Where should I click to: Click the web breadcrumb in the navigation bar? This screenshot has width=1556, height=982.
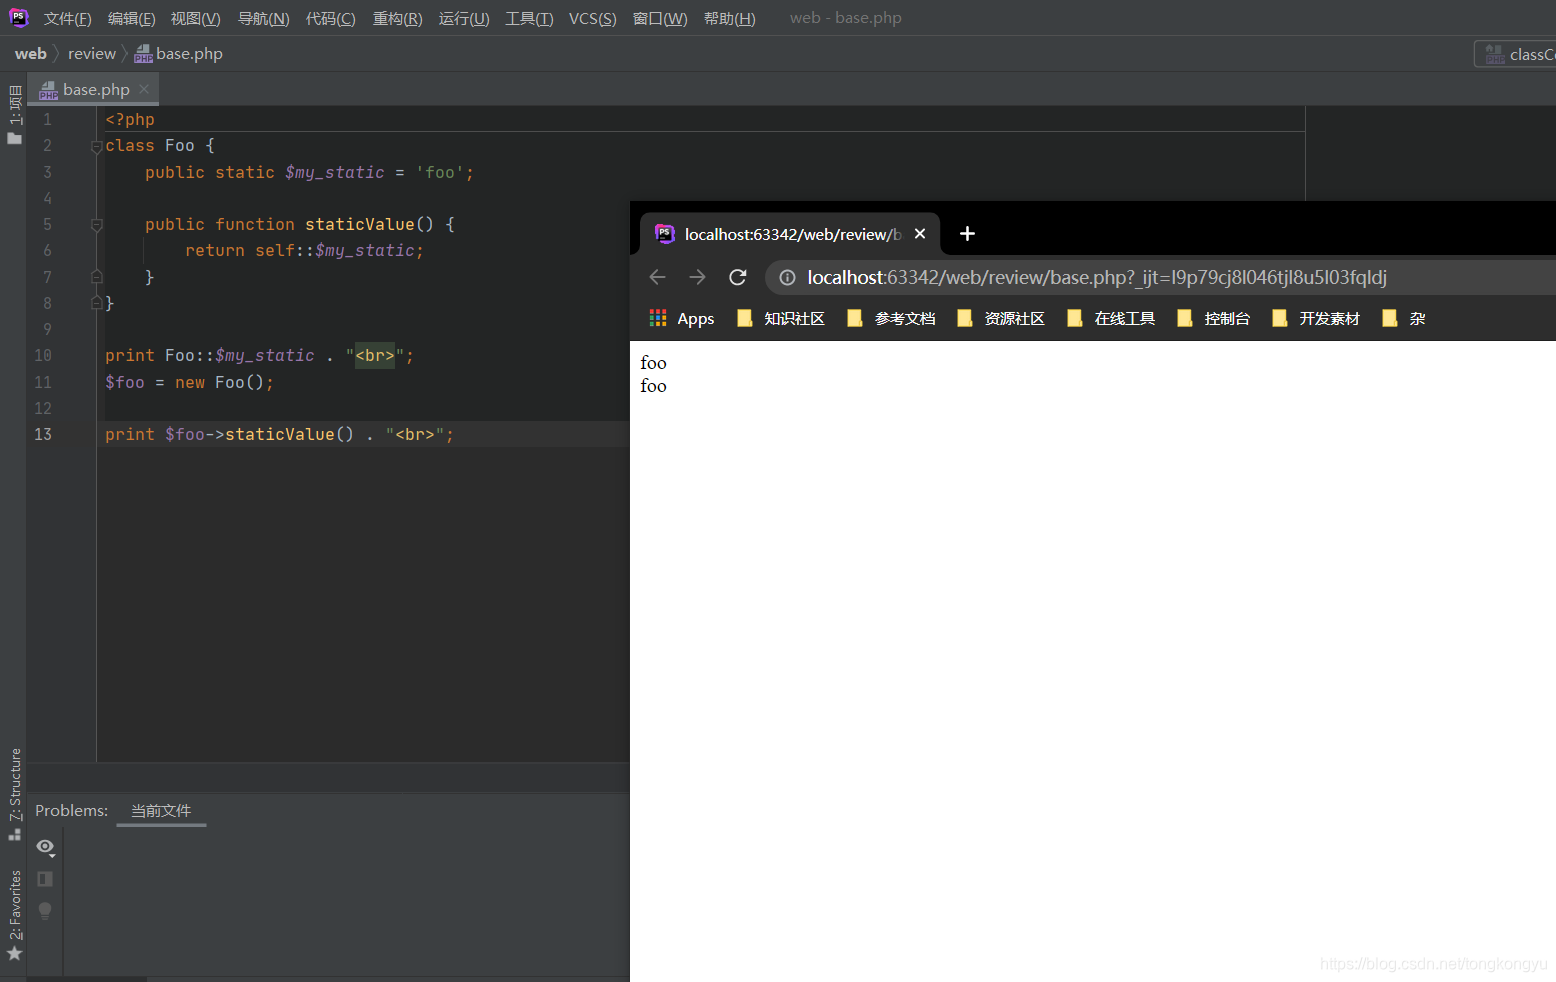(30, 53)
